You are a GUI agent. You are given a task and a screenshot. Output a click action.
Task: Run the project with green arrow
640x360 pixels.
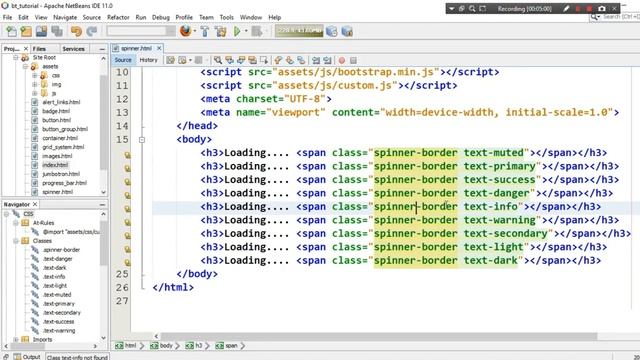click(x=237, y=31)
